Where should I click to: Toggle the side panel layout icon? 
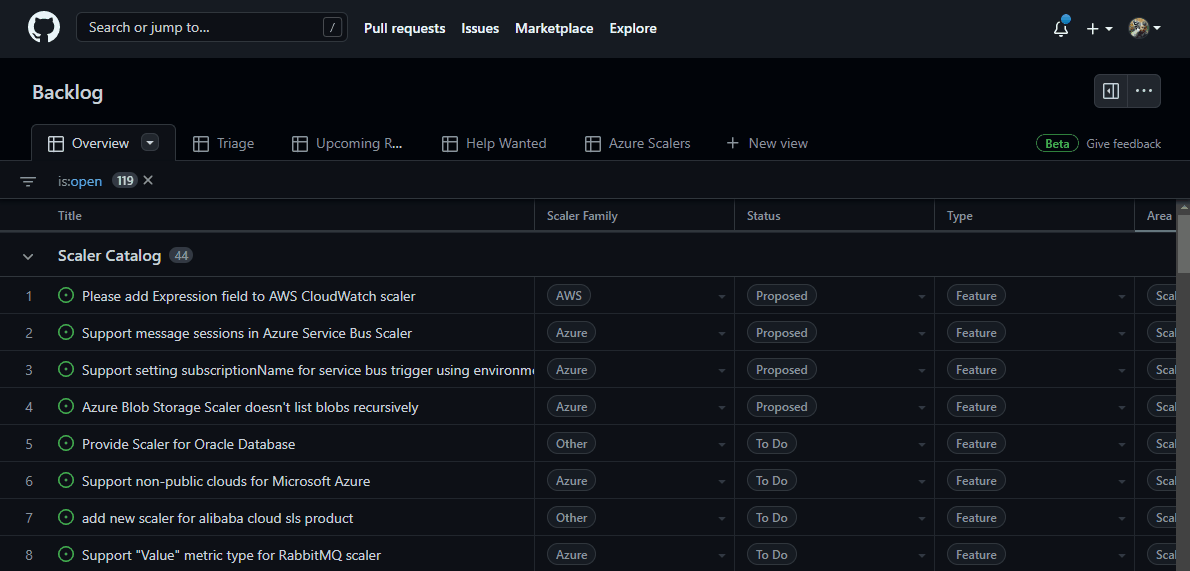(x=1111, y=91)
